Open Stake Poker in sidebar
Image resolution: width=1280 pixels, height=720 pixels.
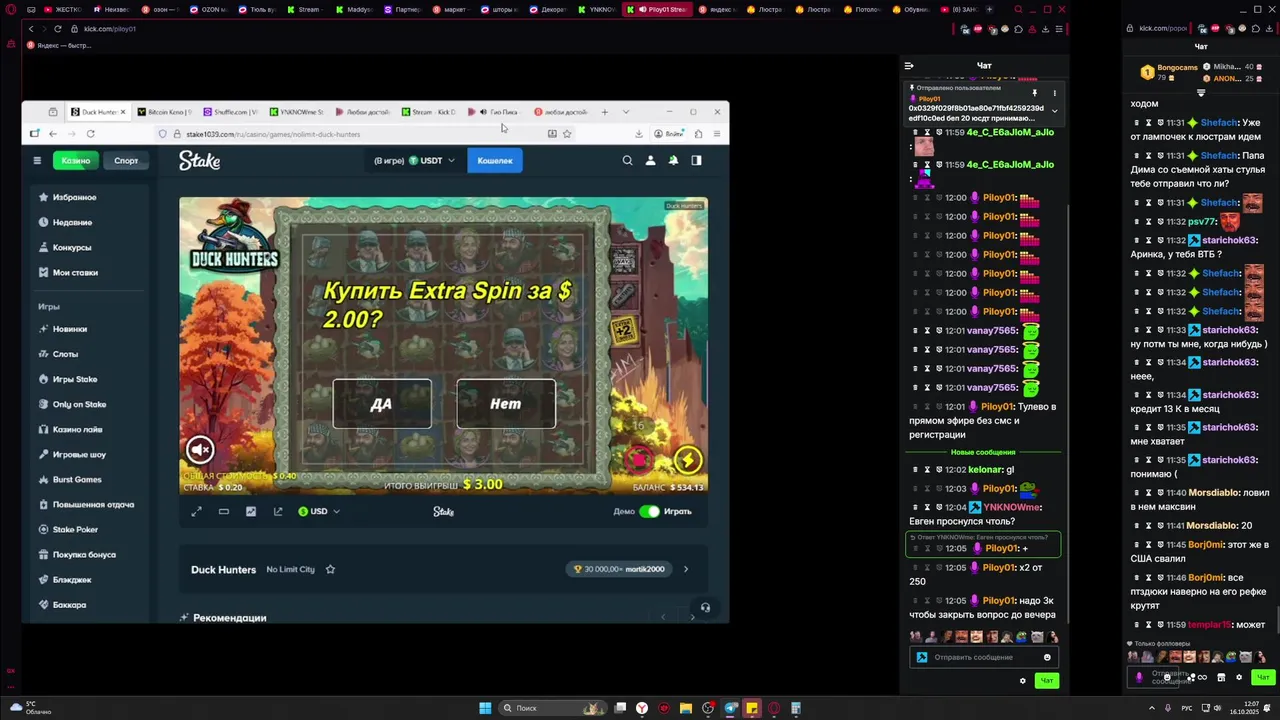75,529
